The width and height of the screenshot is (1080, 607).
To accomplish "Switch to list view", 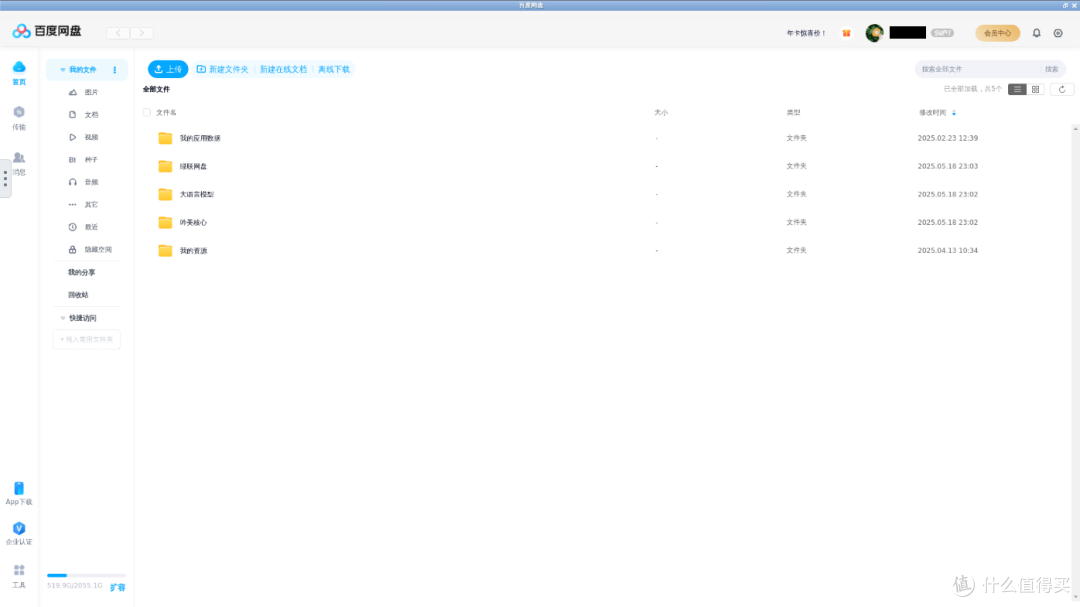I will click(x=1017, y=90).
